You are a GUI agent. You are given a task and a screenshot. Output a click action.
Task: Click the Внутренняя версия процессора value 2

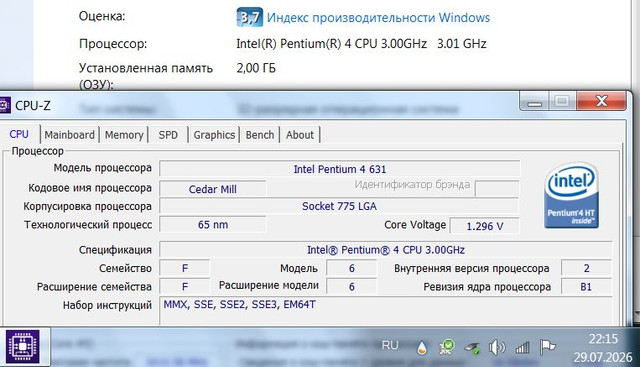[x=587, y=268]
